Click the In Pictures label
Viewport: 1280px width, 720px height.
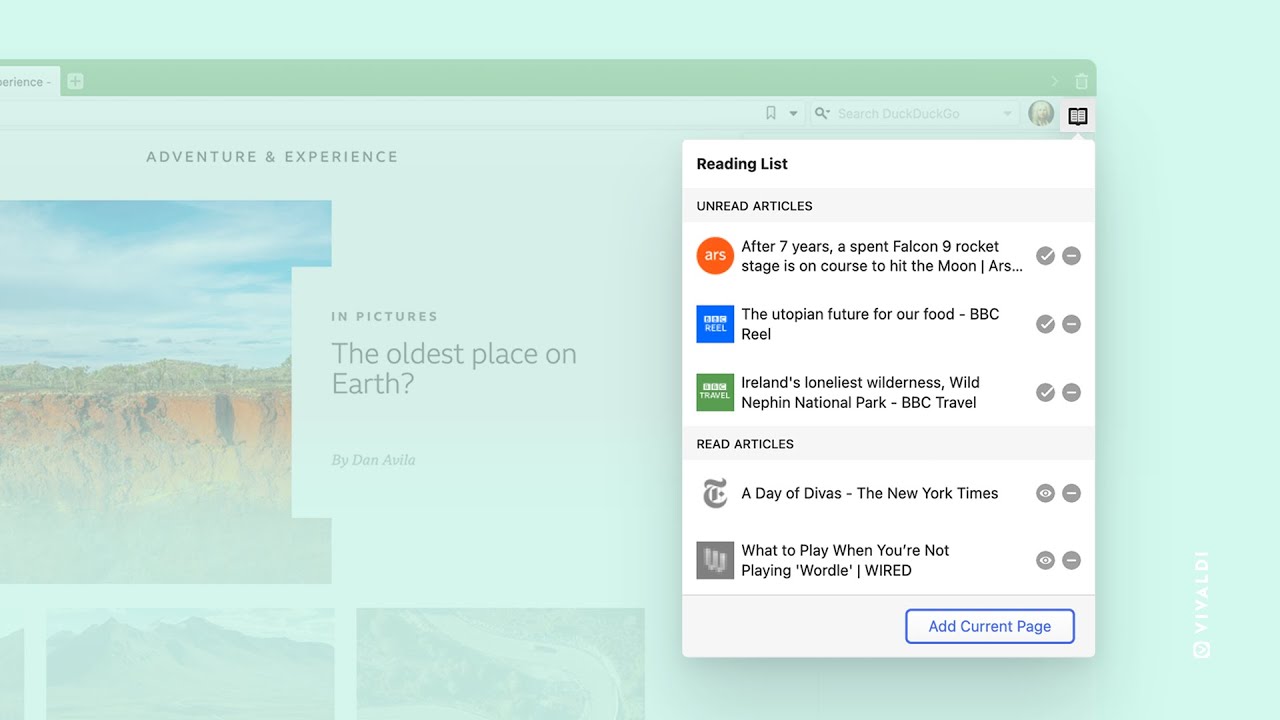(385, 317)
